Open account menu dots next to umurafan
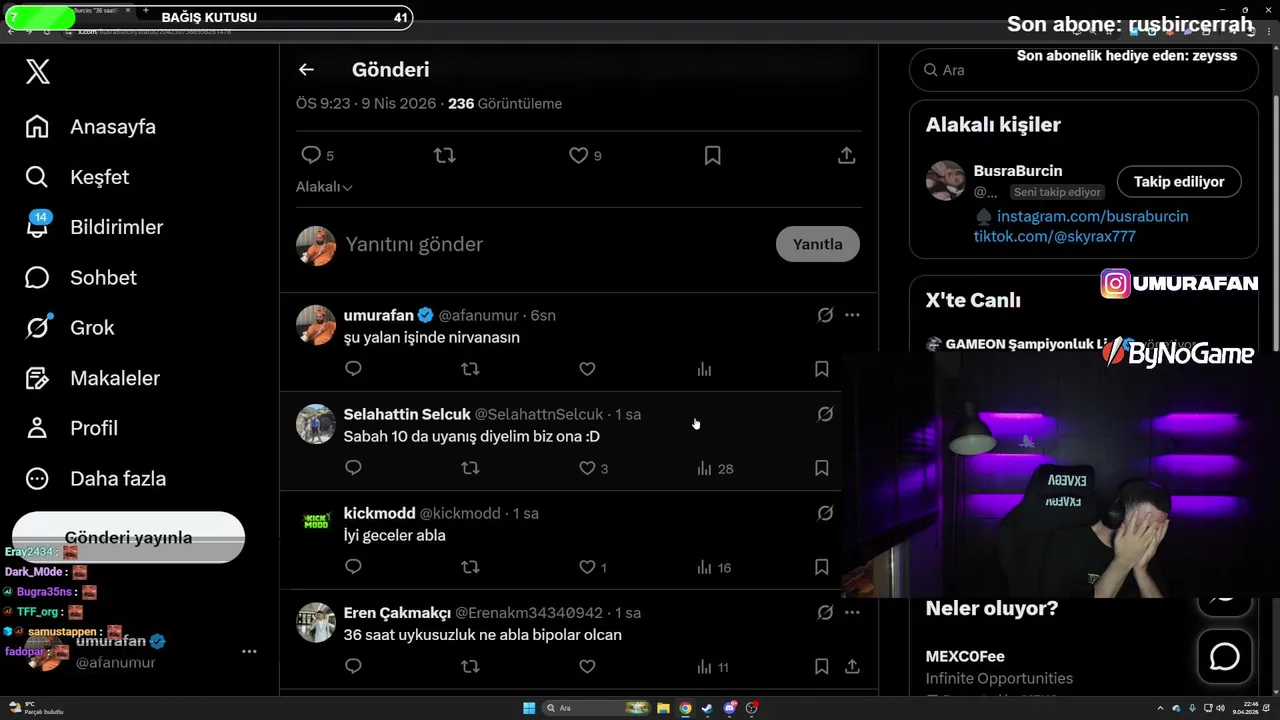 [249, 651]
